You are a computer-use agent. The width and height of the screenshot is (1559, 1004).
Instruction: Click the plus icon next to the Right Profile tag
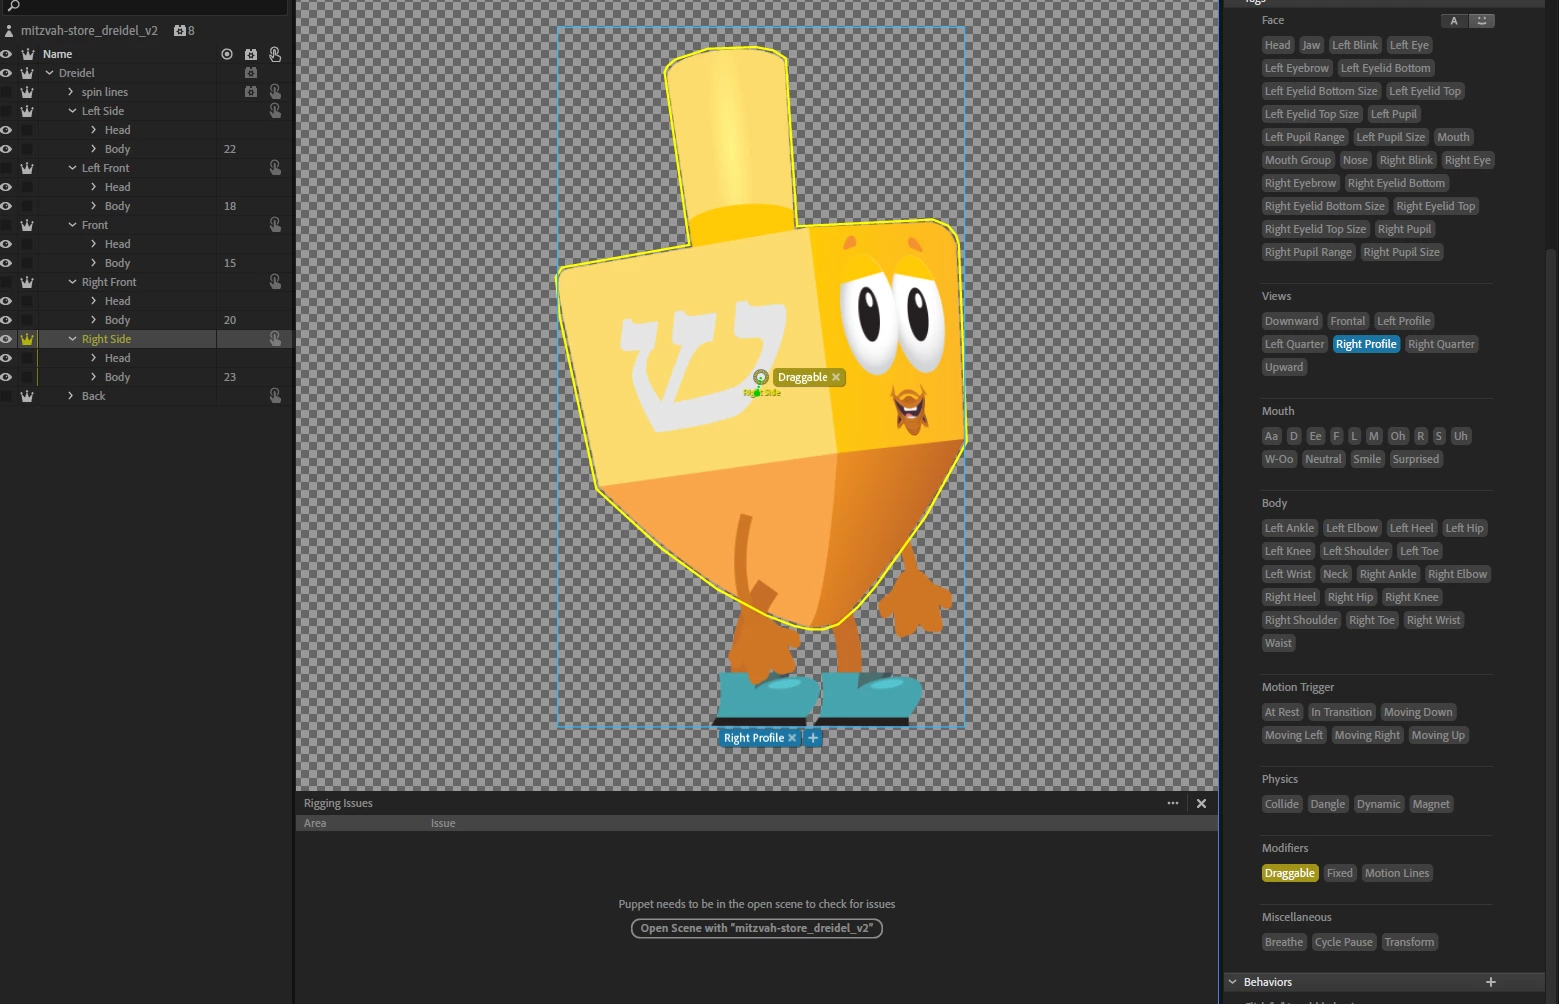(813, 738)
